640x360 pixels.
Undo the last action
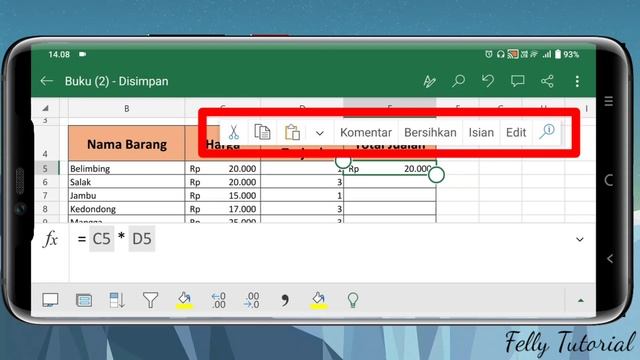(x=488, y=81)
